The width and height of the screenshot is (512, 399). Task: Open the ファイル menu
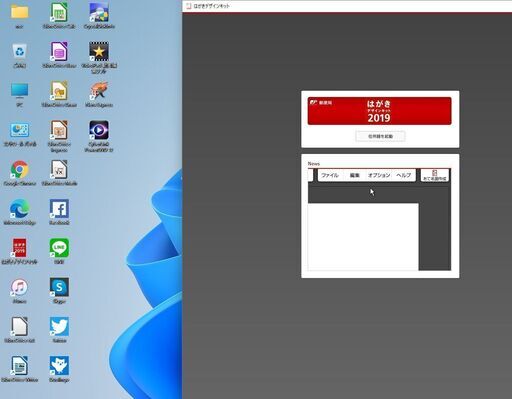[x=330, y=175]
